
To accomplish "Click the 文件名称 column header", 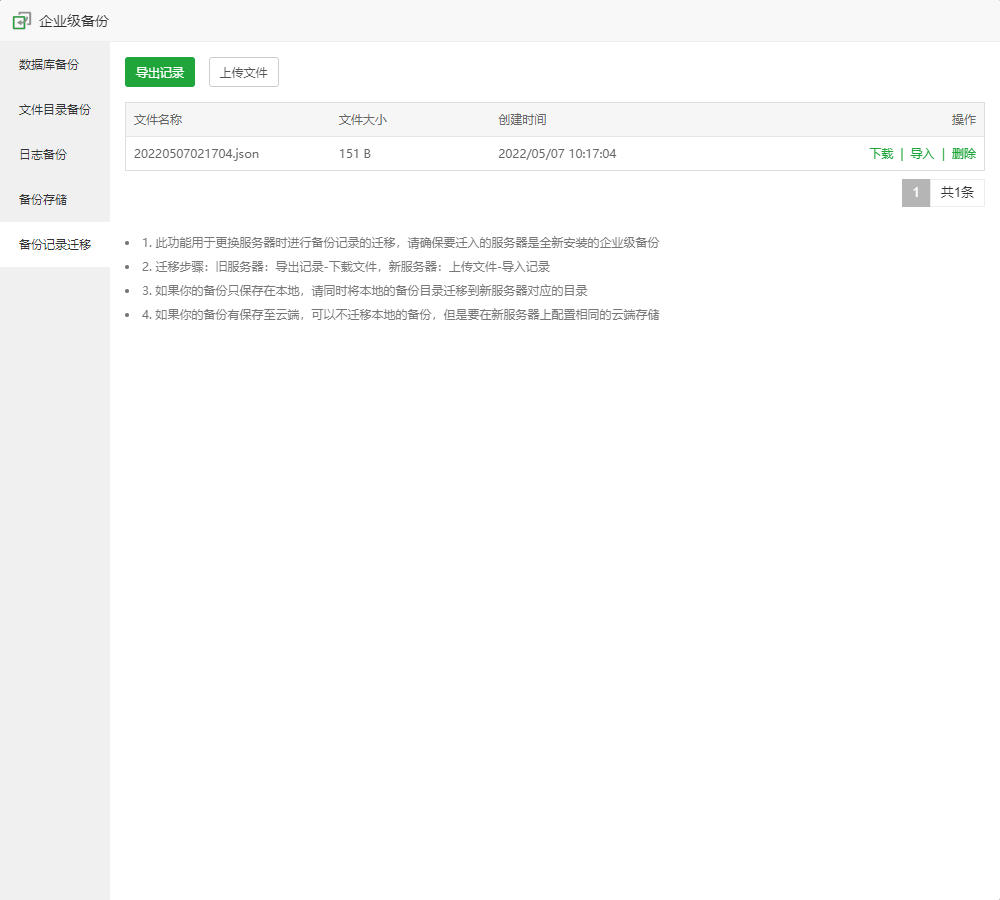I will tap(158, 120).
